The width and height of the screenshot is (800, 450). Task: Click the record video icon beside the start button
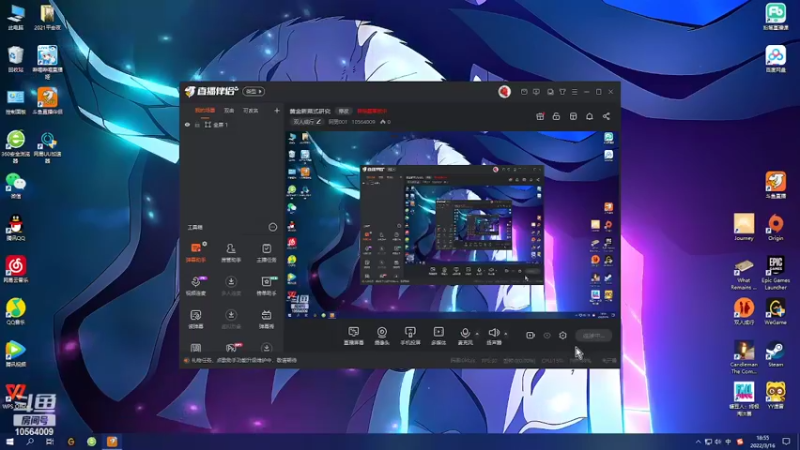click(530, 335)
